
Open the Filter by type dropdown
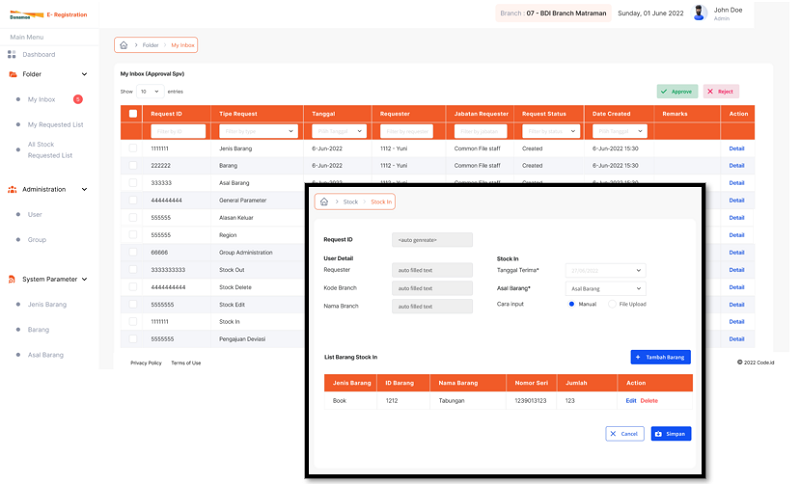[x=258, y=131]
